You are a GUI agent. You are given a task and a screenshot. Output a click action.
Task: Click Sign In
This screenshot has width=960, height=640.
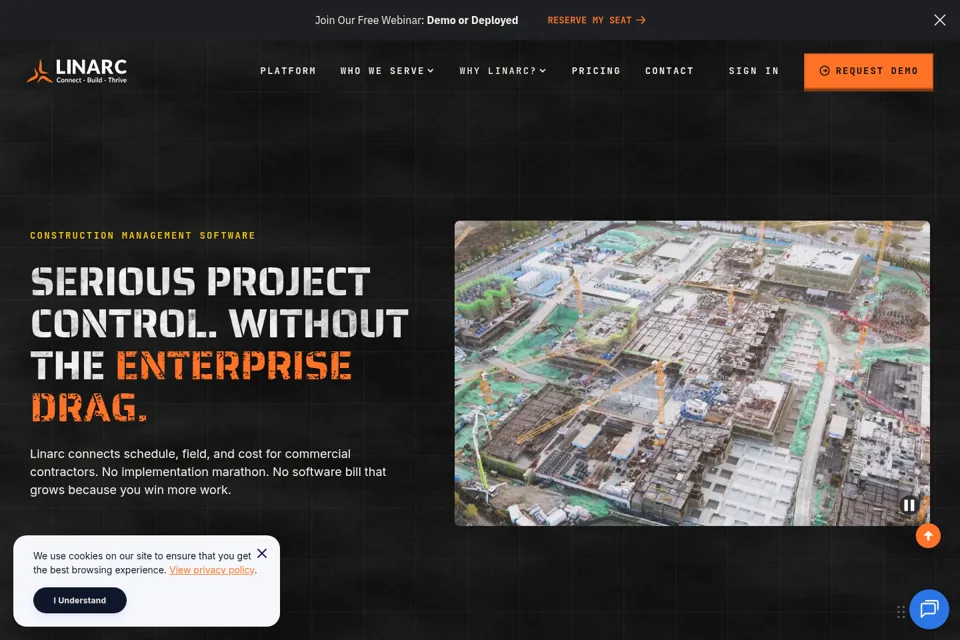pos(754,71)
